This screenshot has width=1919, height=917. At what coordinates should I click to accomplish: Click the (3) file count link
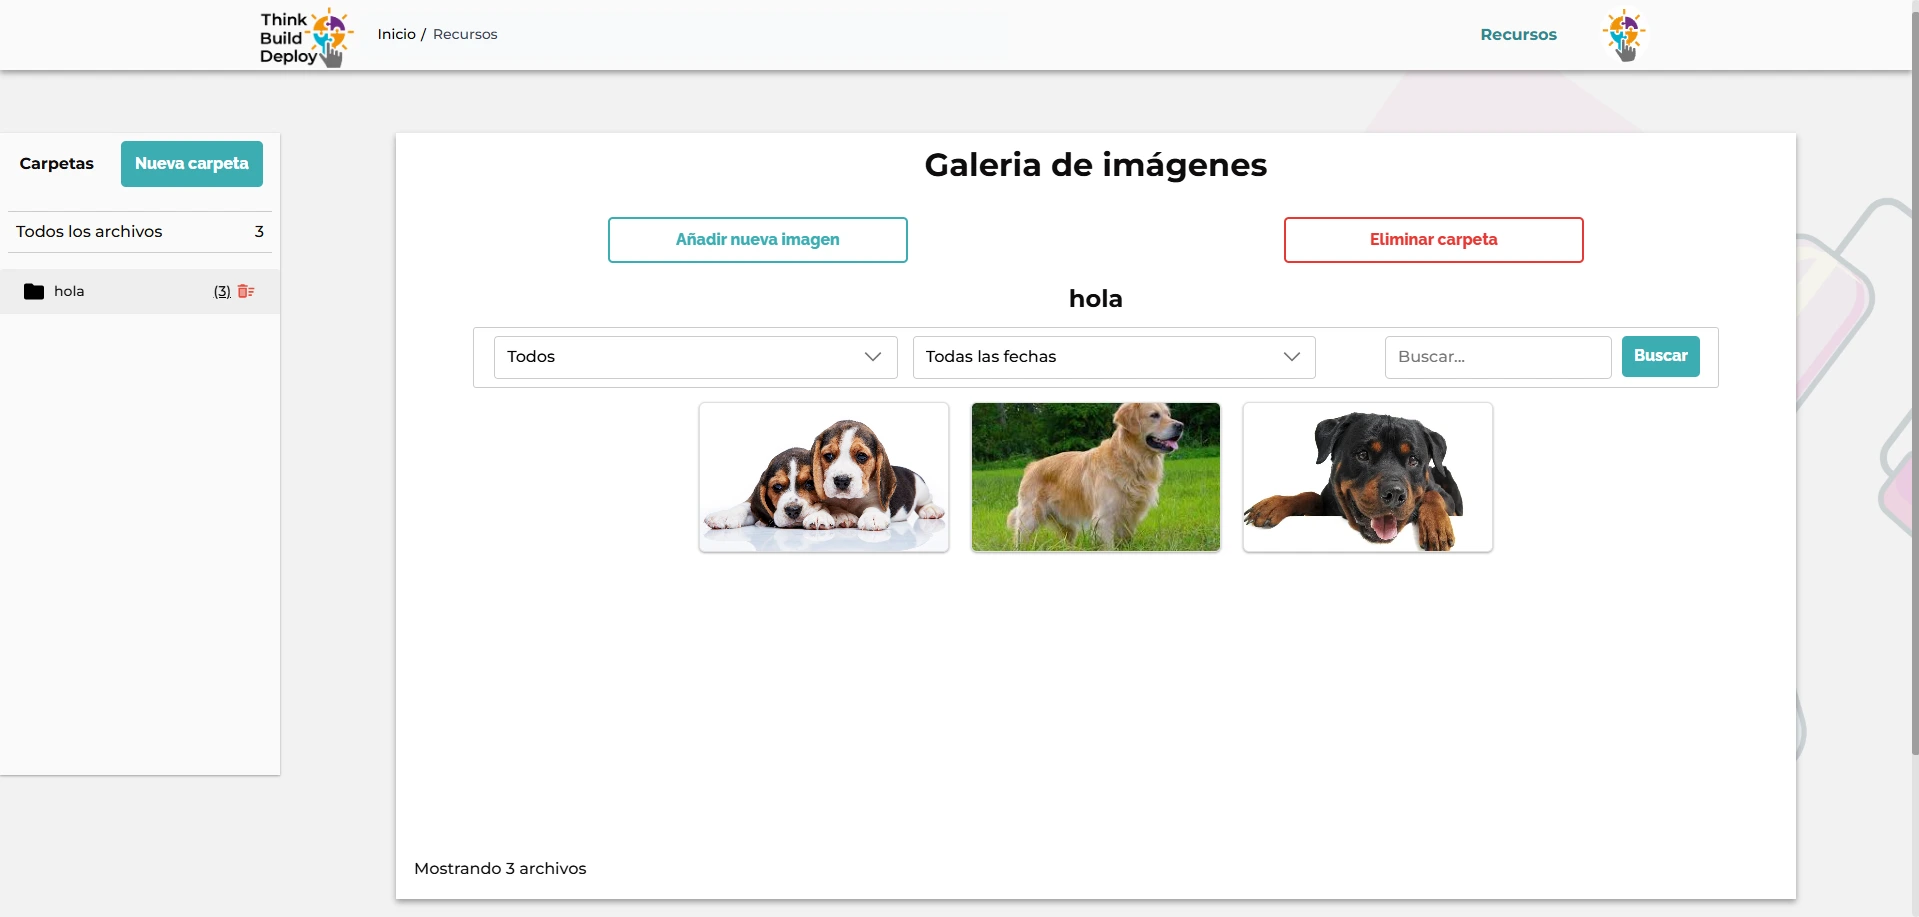(222, 291)
